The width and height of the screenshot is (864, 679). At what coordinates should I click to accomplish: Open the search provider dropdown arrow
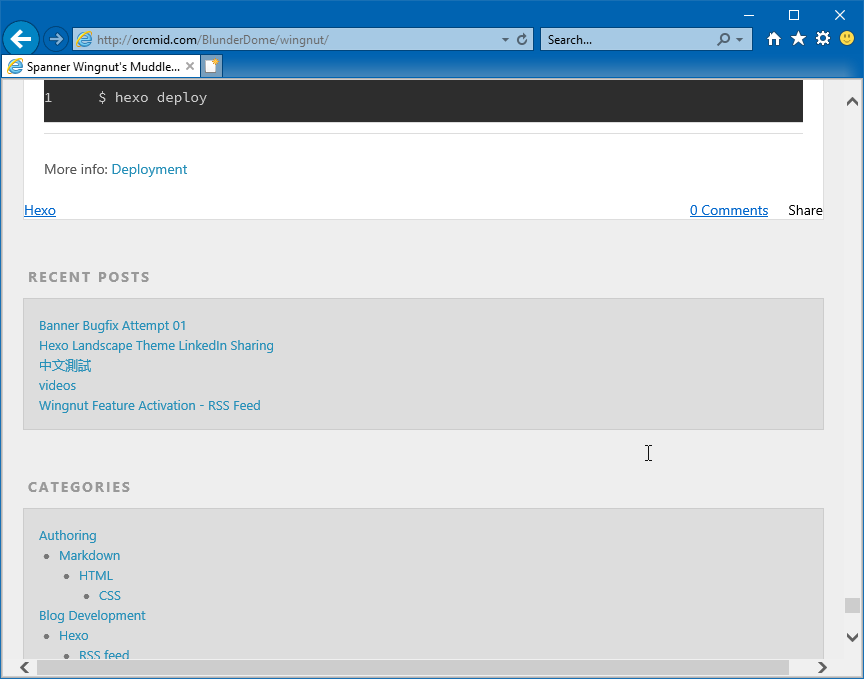(740, 40)
